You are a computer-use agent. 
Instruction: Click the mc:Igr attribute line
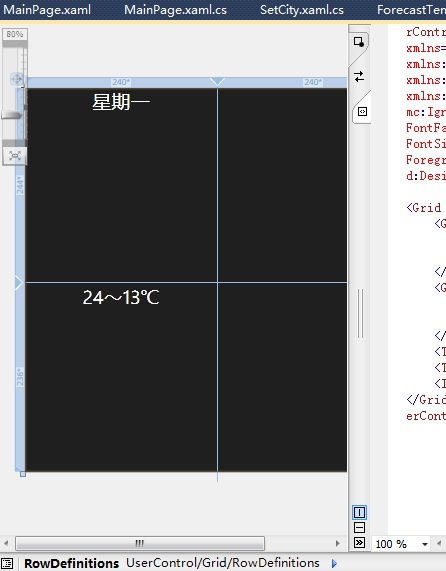[x=426, y=112]
